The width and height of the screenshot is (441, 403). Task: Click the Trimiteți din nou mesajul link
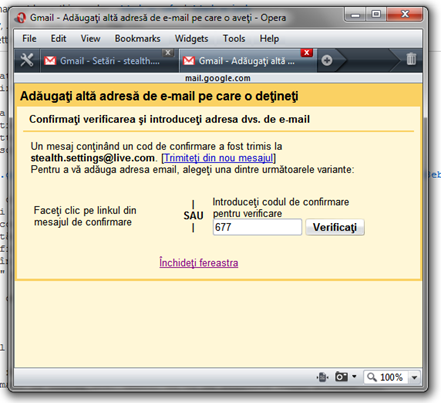pos(218,158)
